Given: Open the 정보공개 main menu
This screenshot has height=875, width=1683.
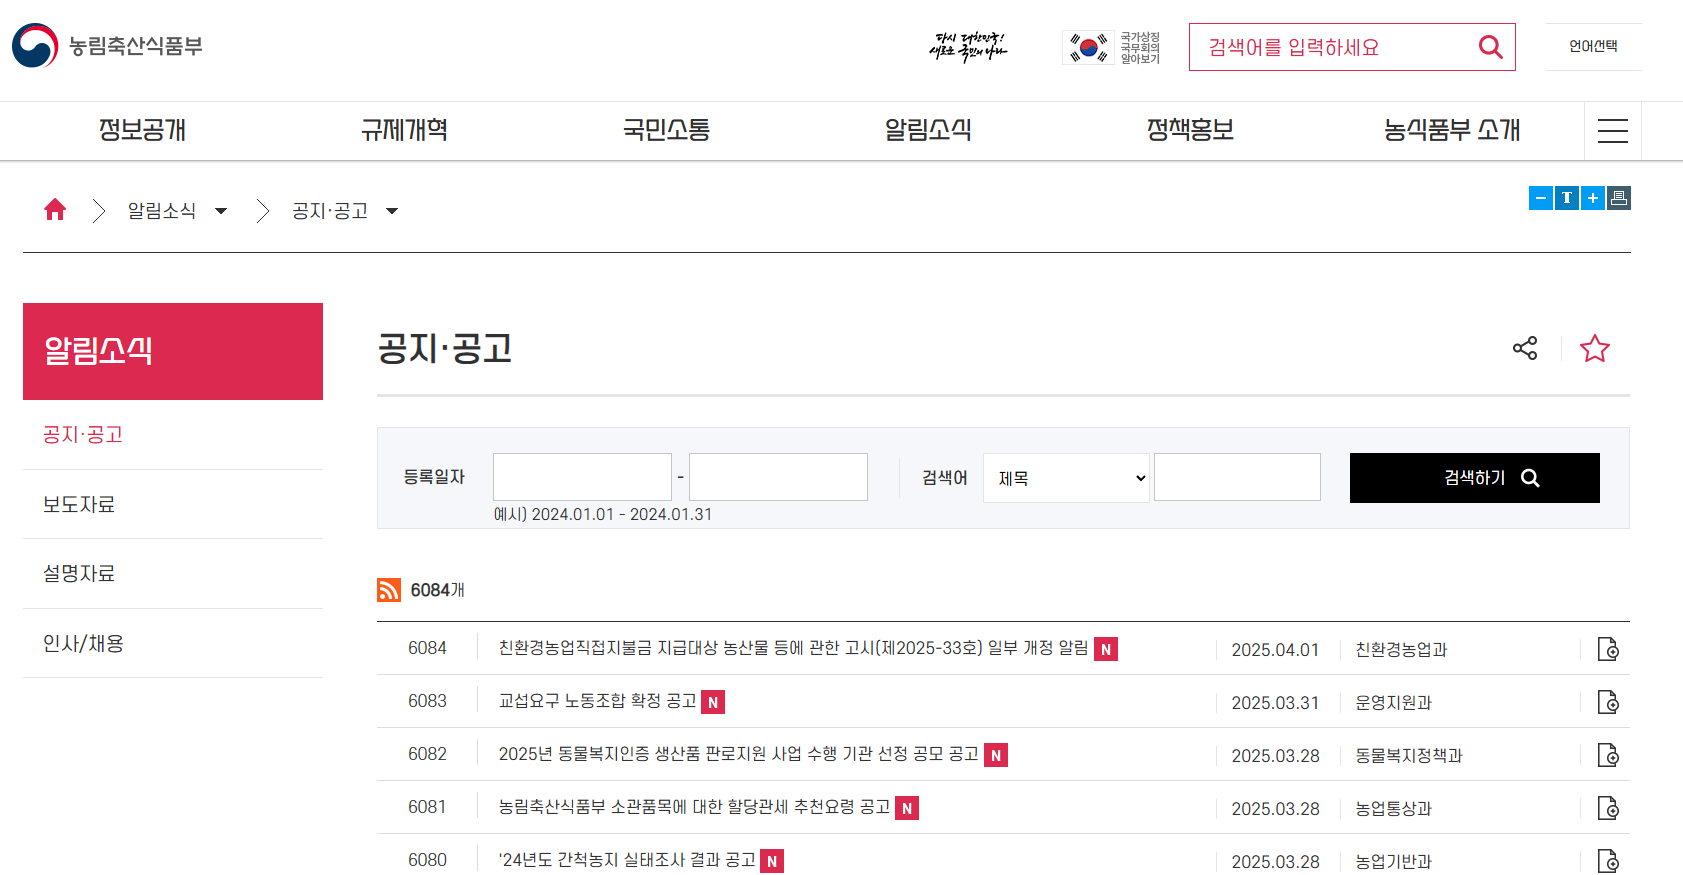Looking at the screenshot, I should pos(142,130).
